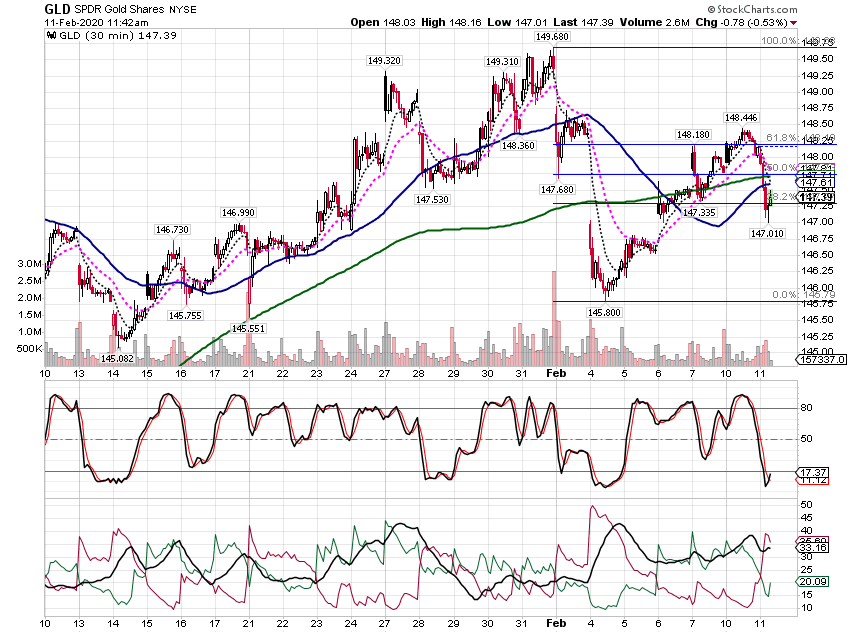Click the 157337.0 volume tag
850x633 pixels.
click(x=822, y=359)
